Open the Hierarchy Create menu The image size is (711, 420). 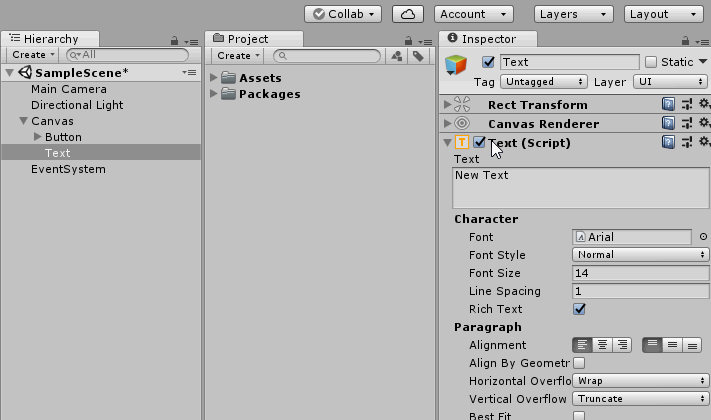[33, 55]
